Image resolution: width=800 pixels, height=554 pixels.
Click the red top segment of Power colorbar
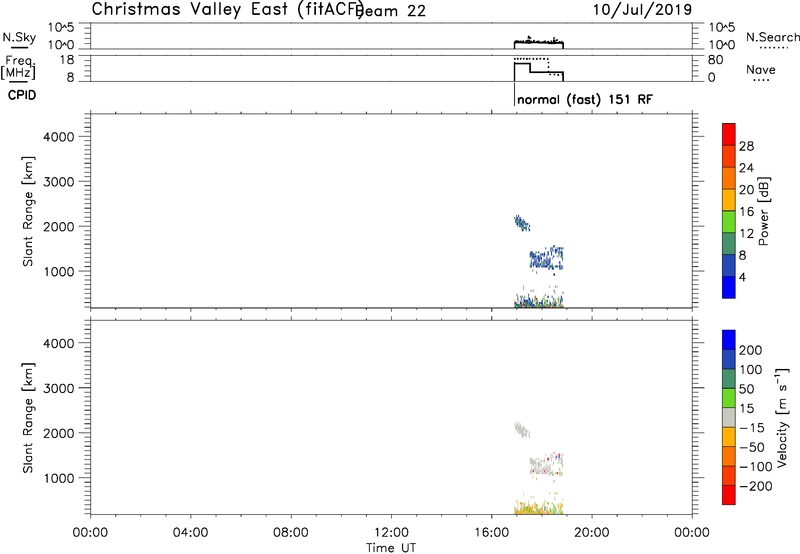coord(729,134)
